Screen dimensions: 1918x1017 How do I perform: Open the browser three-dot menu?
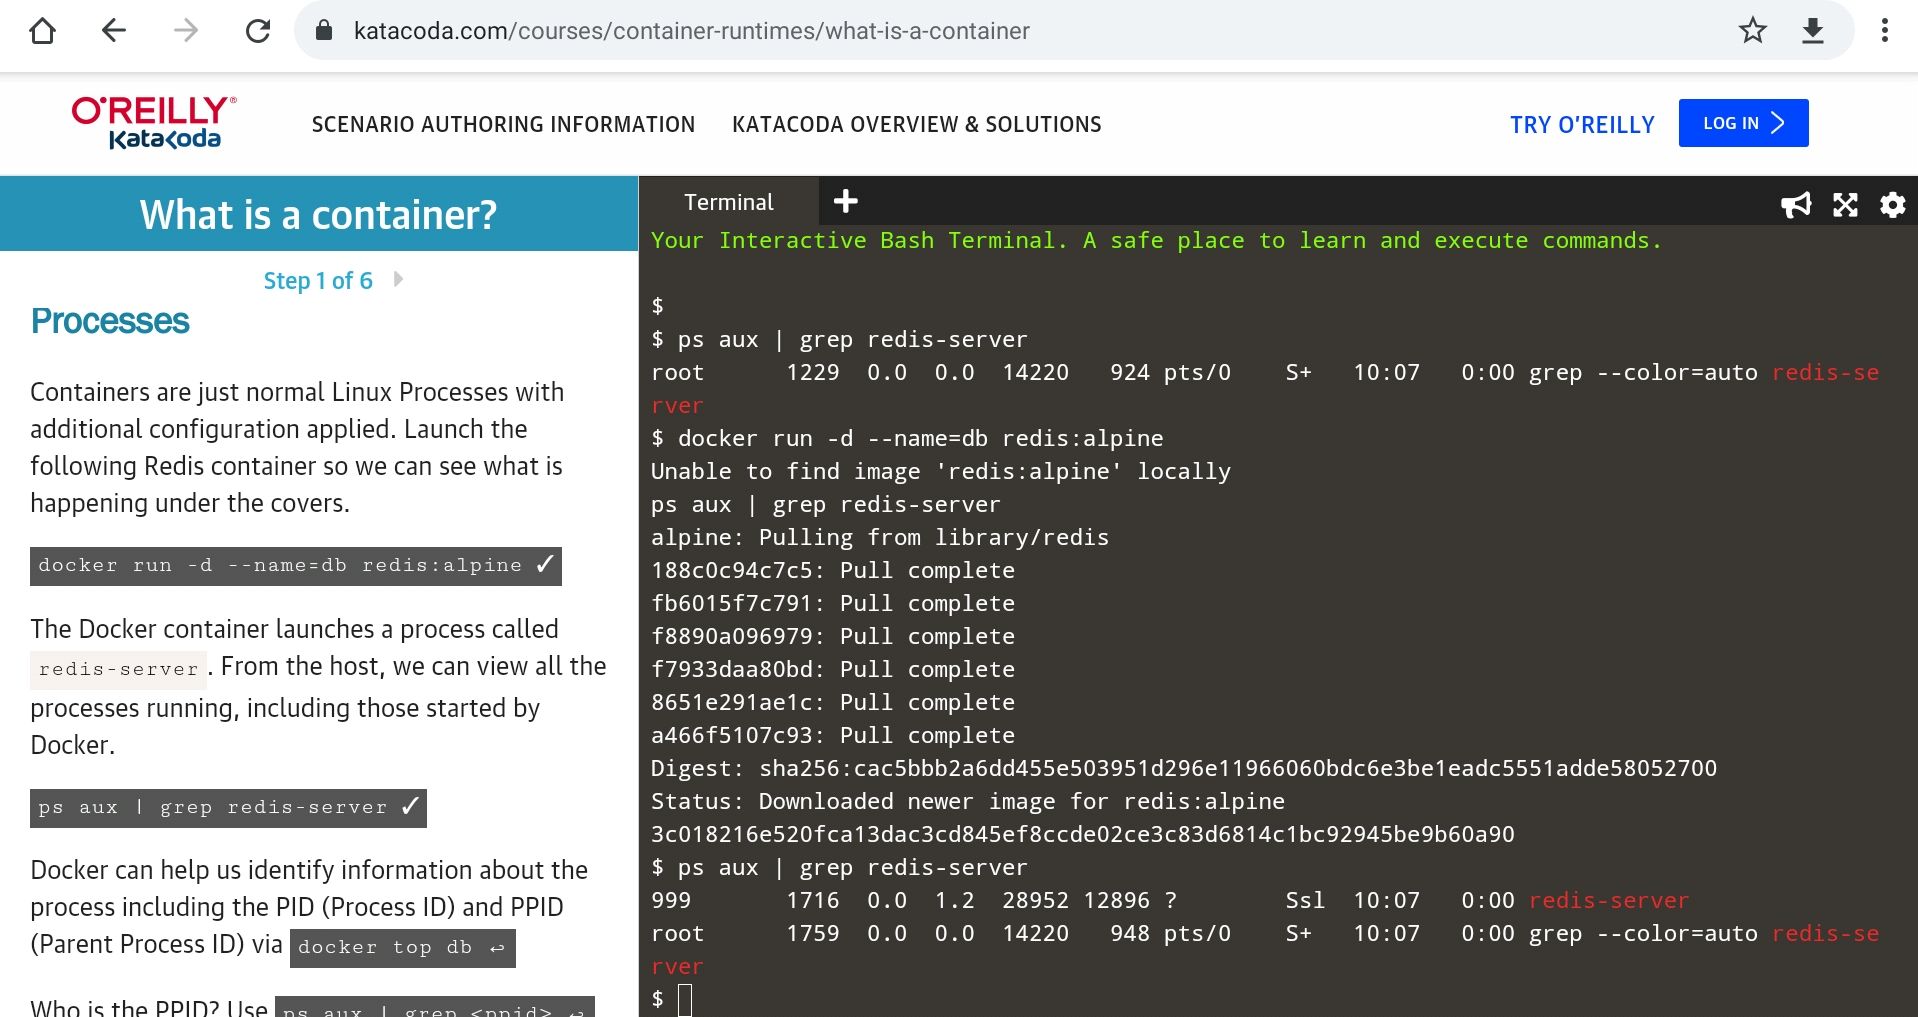tap(1884, 31)
